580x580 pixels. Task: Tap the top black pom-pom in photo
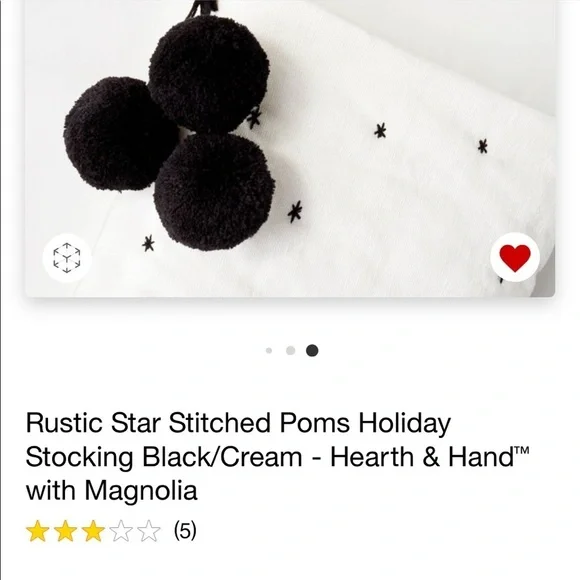(x=209, y=74)
